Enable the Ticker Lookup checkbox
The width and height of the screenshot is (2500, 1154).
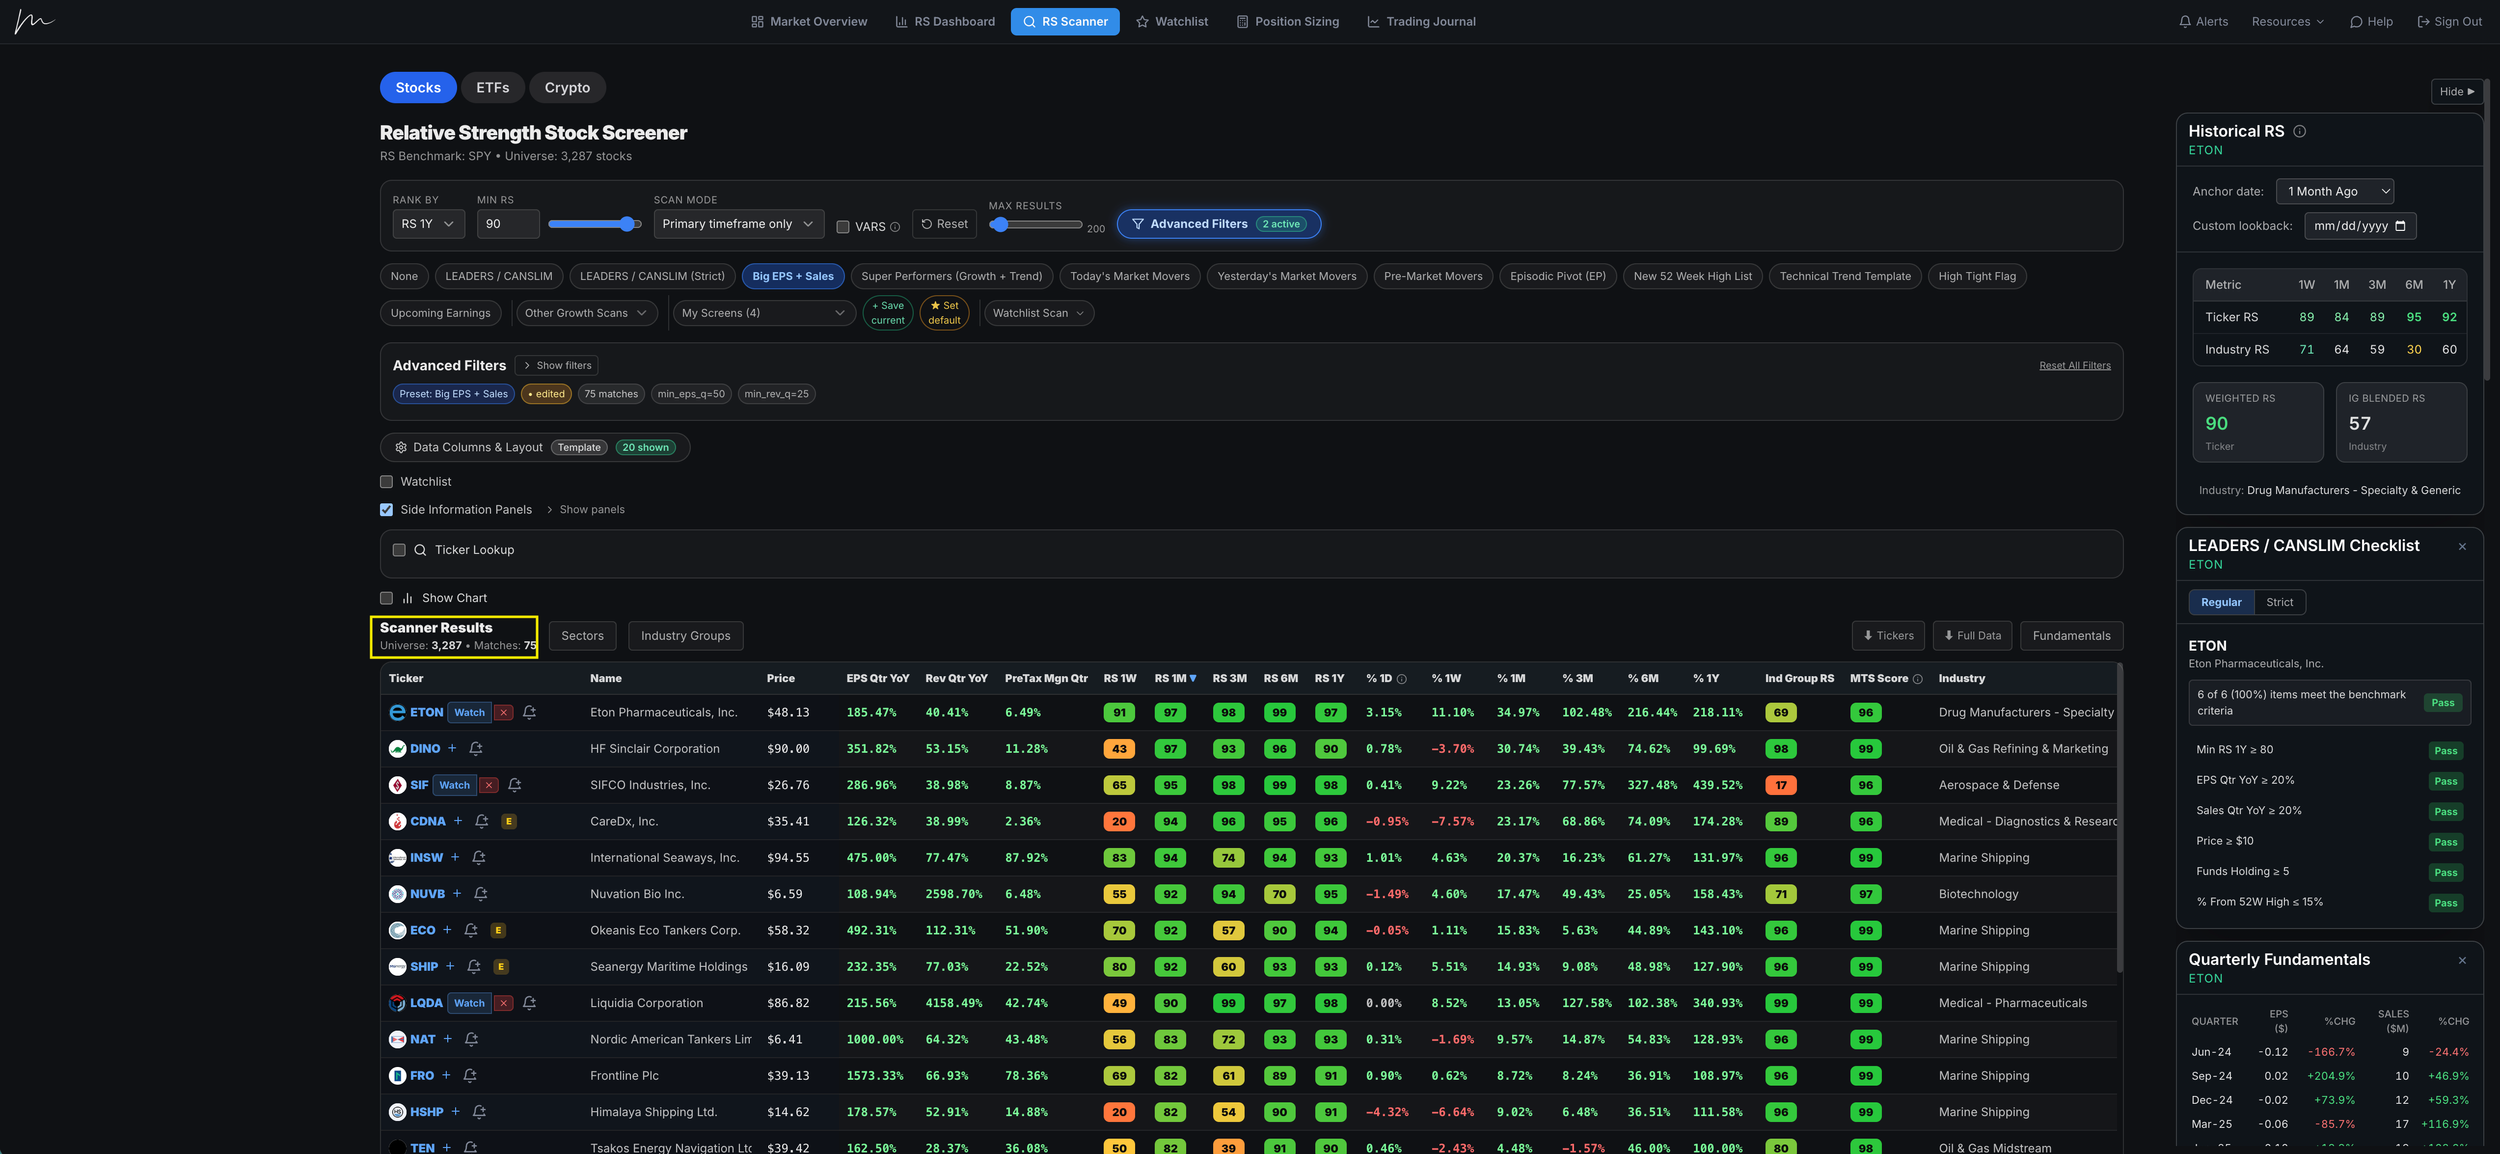(x=399, y=550)
